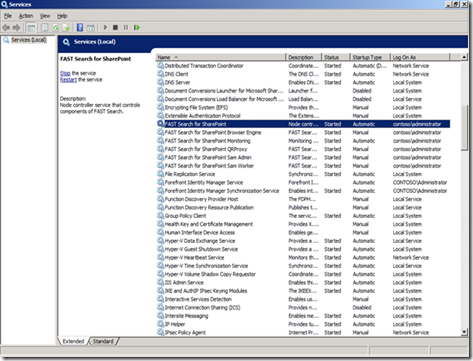This screenshot has height=361, width=473.
Task: Select Hyper-V Guest Shutdown Service
Action: pos(303,249)
